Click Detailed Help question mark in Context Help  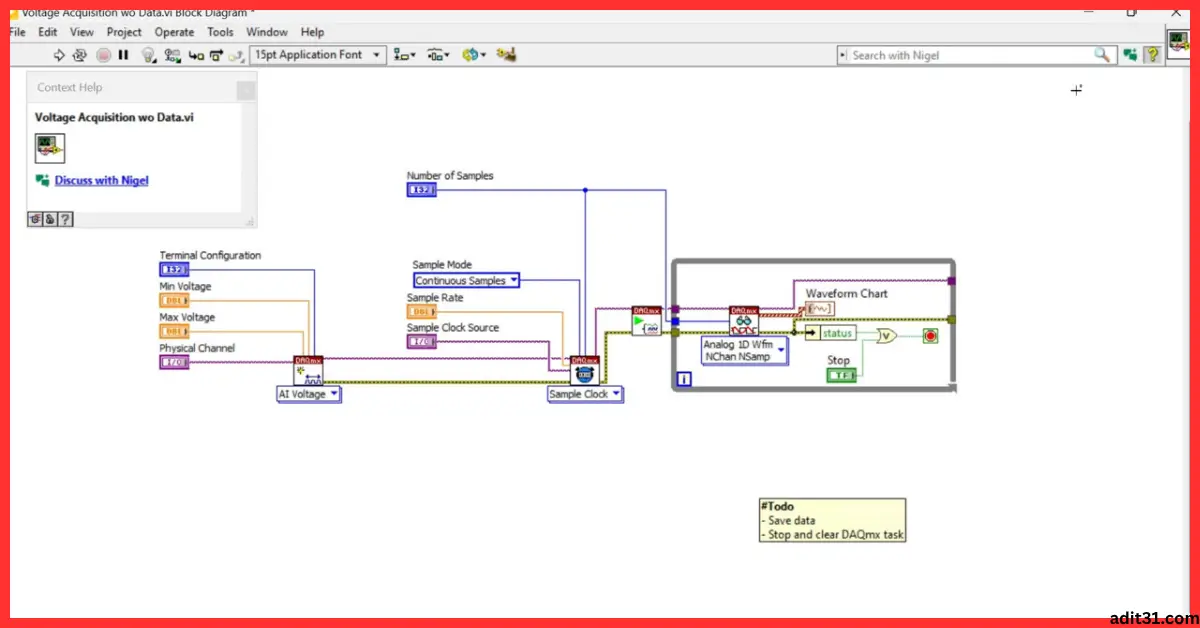pos(65,219)
